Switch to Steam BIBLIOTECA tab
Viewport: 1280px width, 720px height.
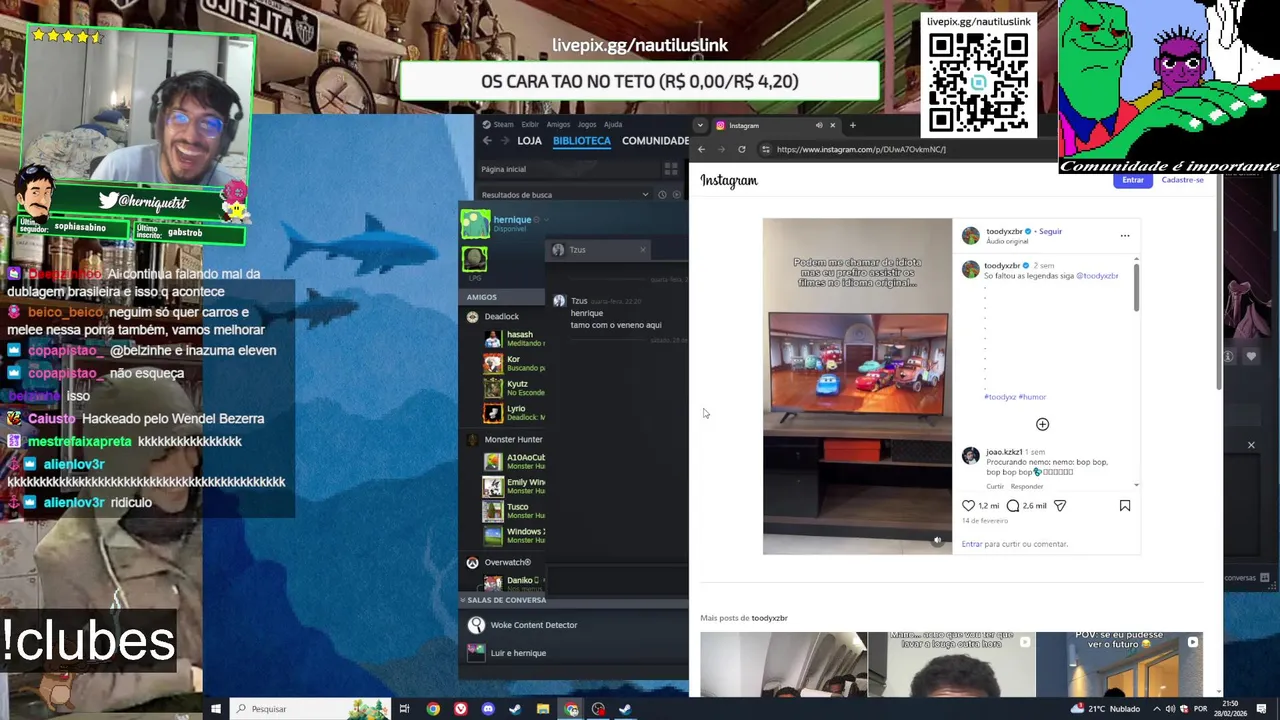581,141
